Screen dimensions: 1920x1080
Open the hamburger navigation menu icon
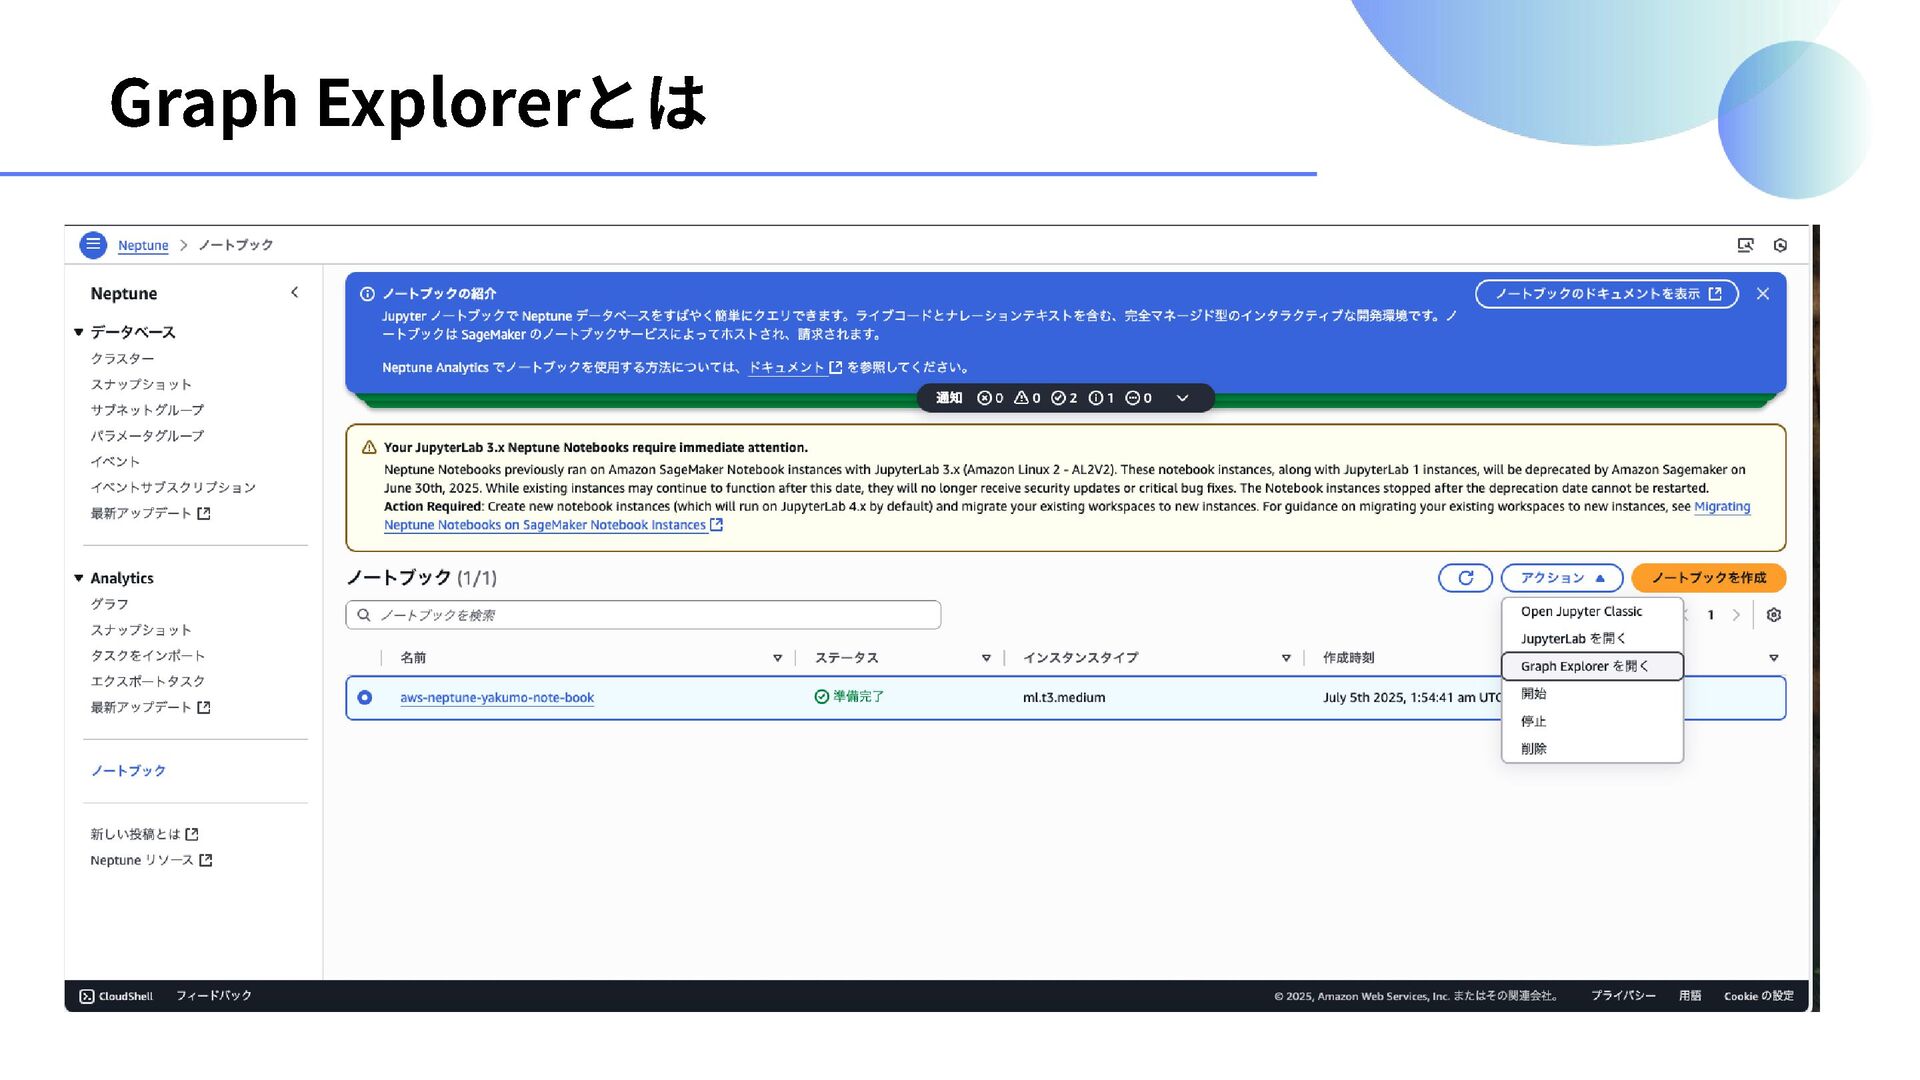(93, 245)
